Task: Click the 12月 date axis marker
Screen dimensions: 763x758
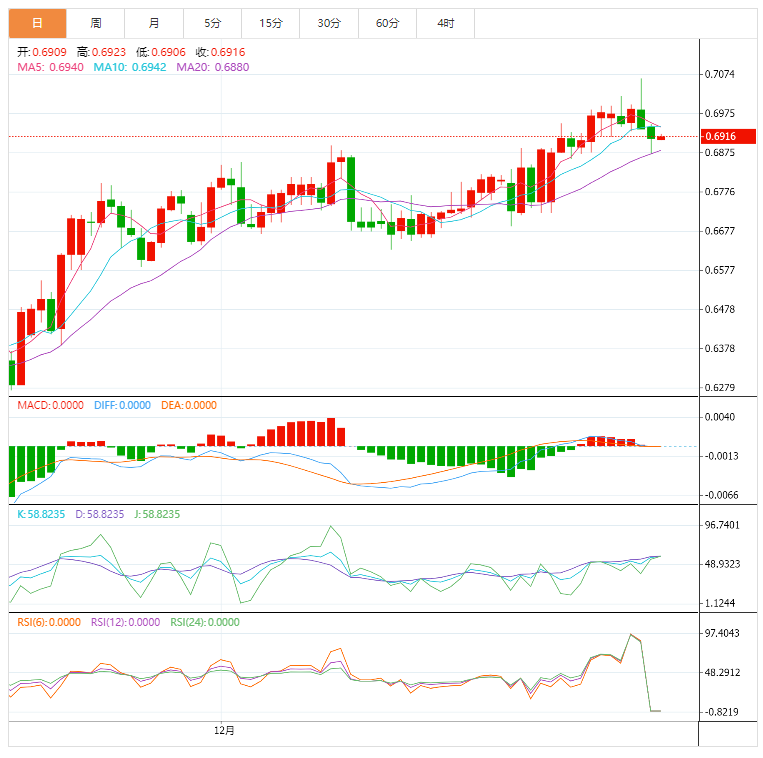Action: 225,730
